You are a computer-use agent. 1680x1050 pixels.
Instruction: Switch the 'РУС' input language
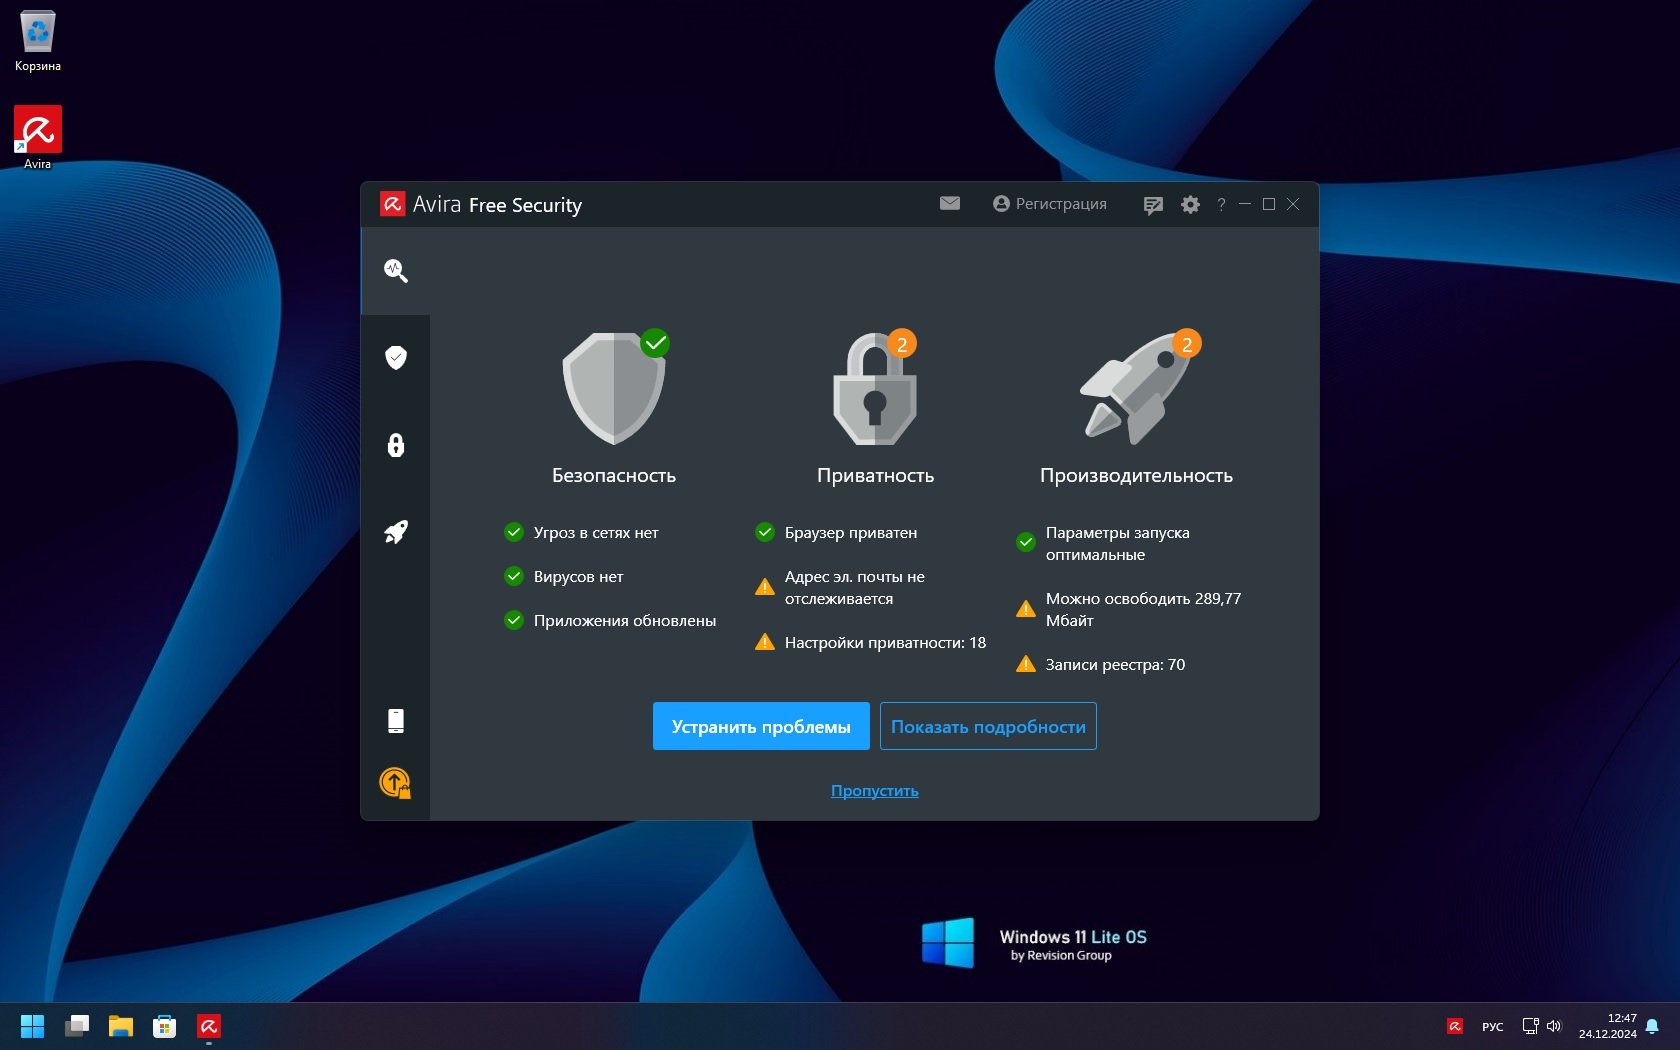(1493, 1027)
